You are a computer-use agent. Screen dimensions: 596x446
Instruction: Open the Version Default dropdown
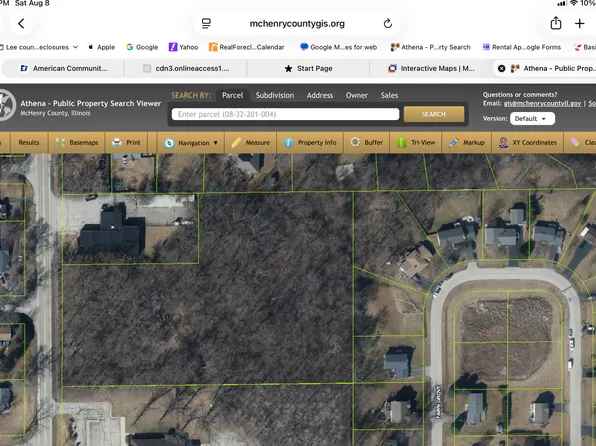(x=532, y=119)
